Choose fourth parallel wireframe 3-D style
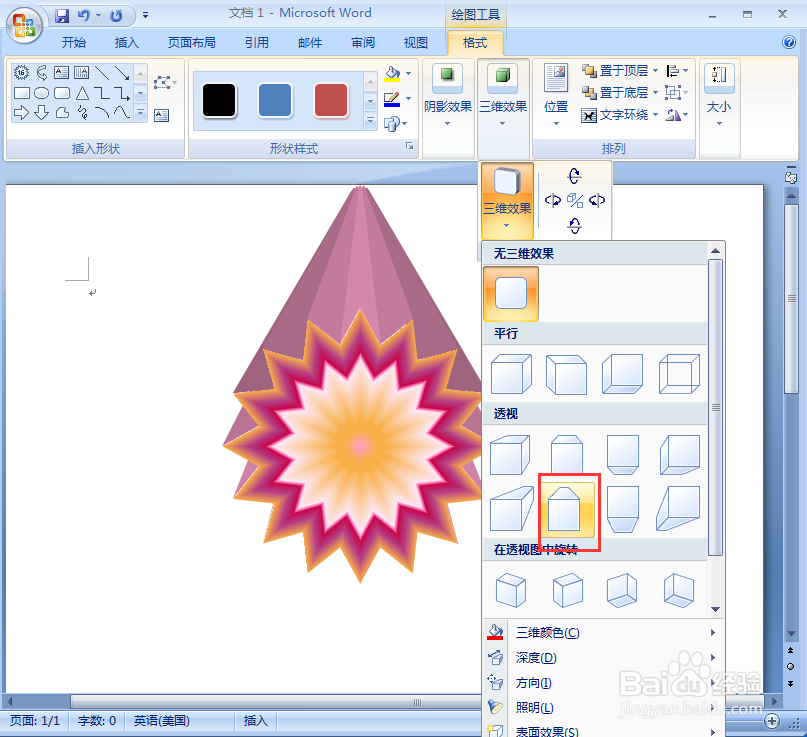This screenshot has width=807, height=737. pos(679,374)
